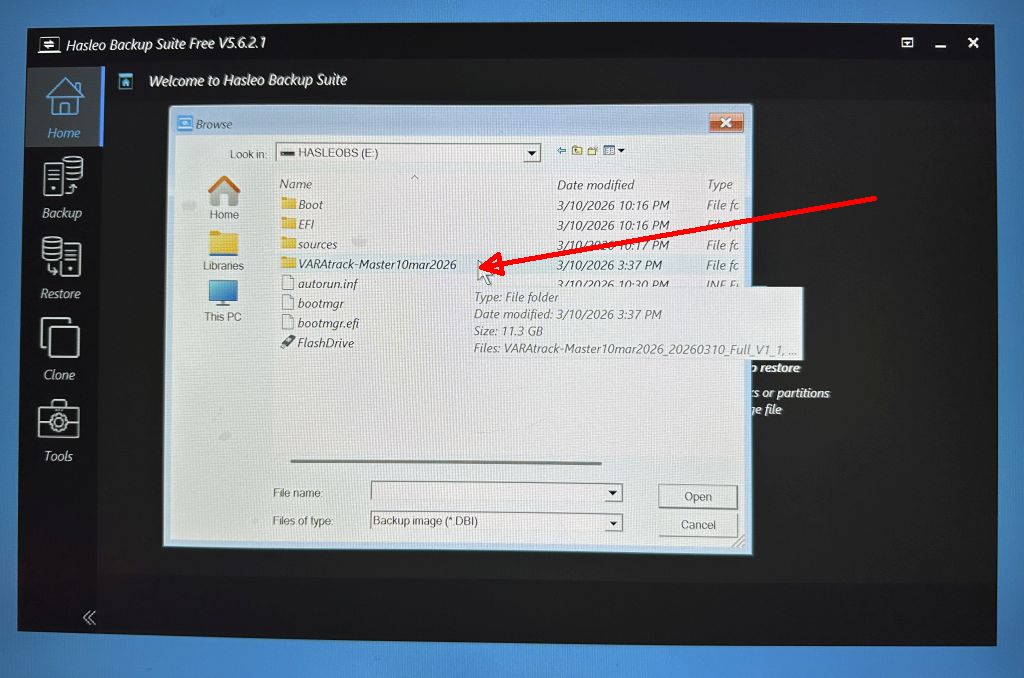
Task: Click the up one level folder icon
Action: coord(577,151)
